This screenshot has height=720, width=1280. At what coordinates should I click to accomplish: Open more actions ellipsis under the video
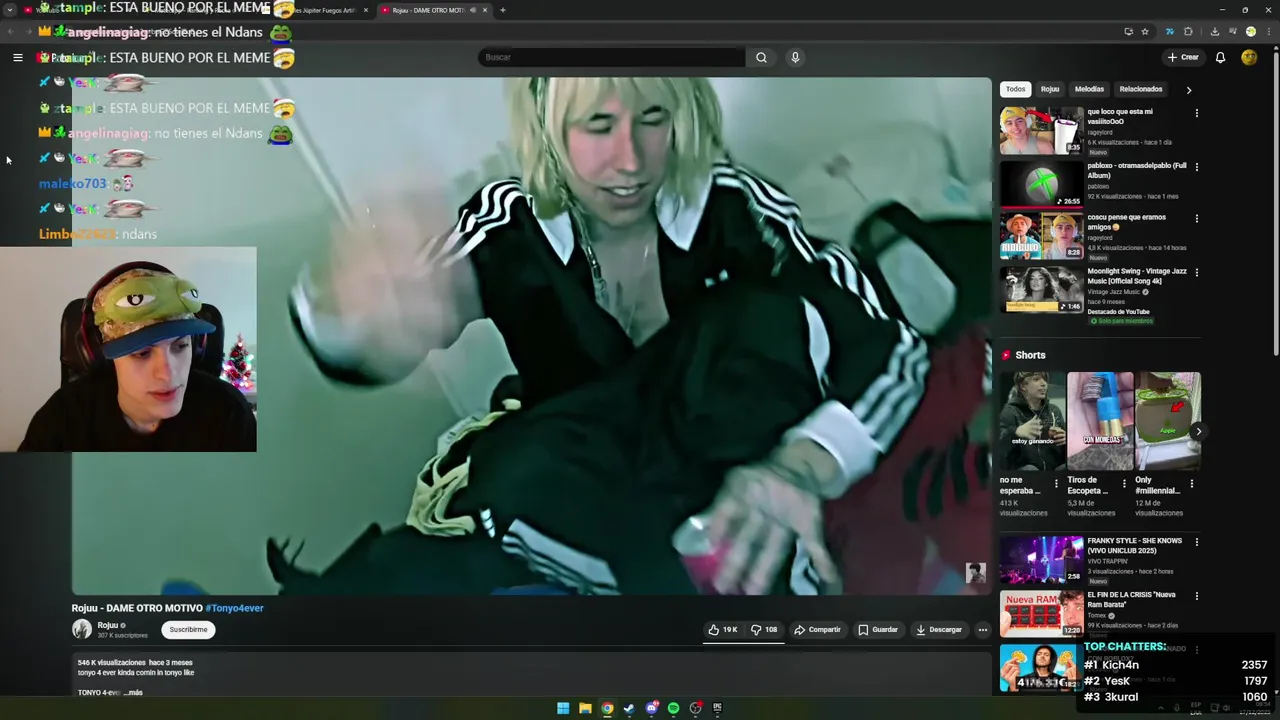click(983, 630)
